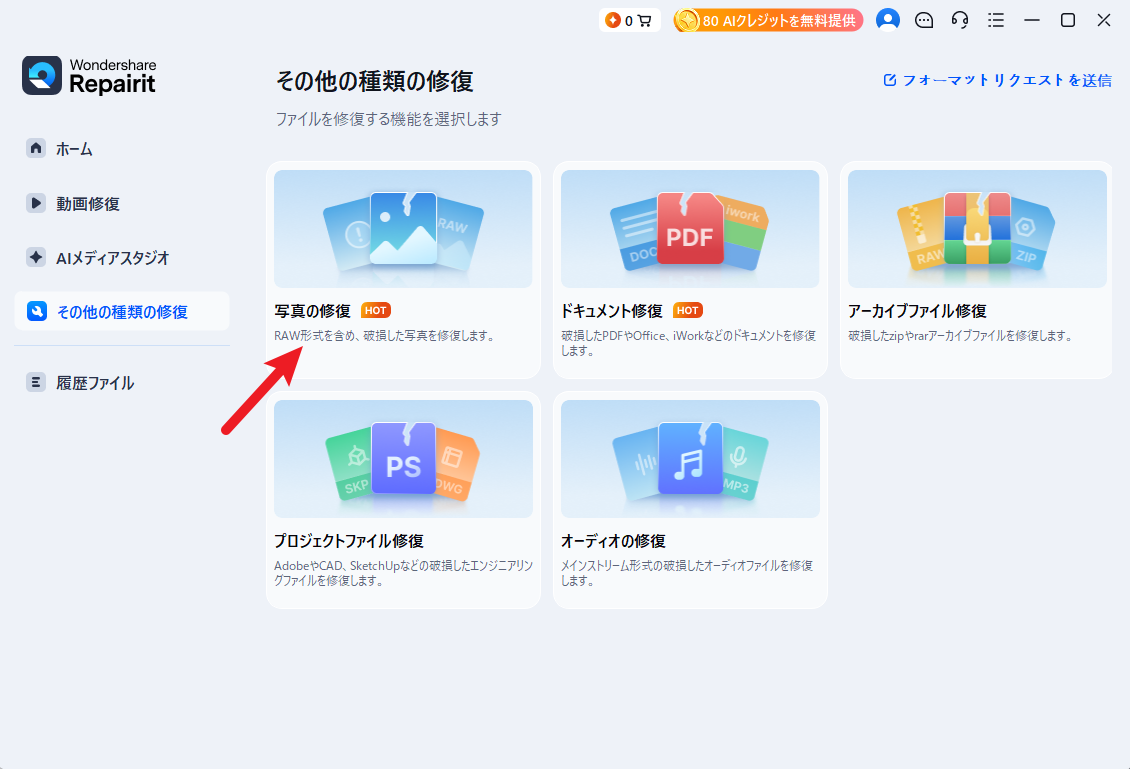Open the shopping cart icon
Viewport: 1130px width, 769px height.
[x=645, y=21]
